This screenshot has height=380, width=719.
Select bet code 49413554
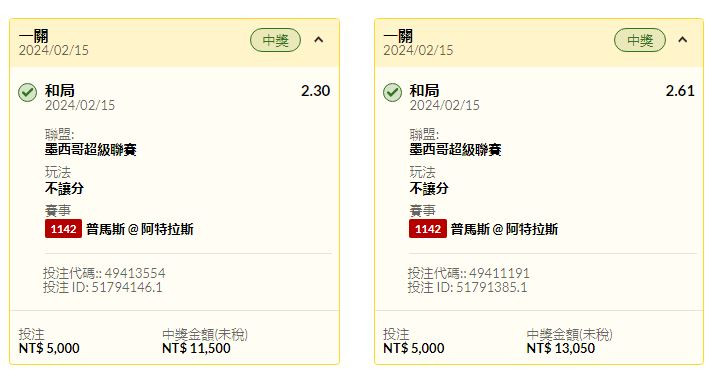coord(135,273)
